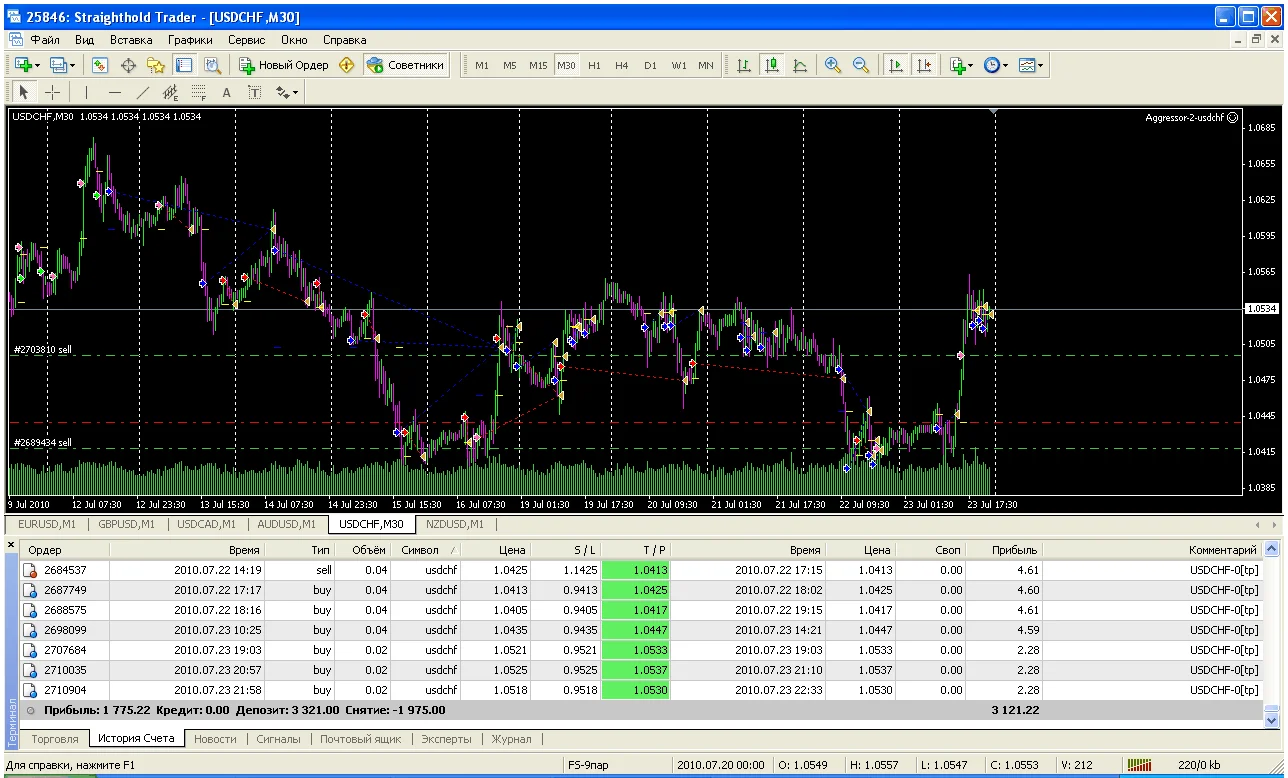Click the Новый Ордер button
The width and height of the screenshot is (1288, 778).
click(284, 65)
